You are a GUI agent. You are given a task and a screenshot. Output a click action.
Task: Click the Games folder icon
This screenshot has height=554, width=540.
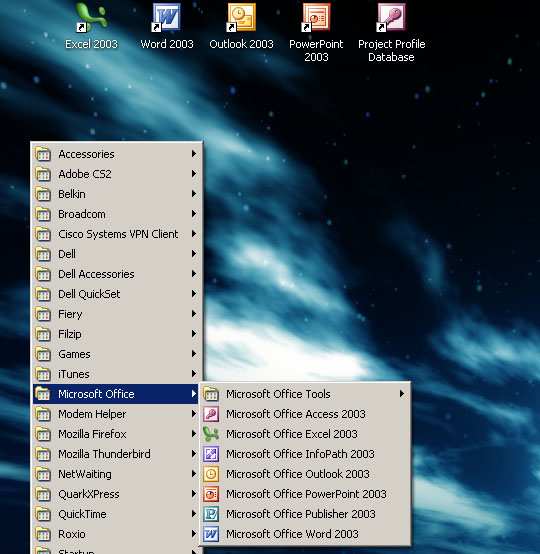(43, 354)
